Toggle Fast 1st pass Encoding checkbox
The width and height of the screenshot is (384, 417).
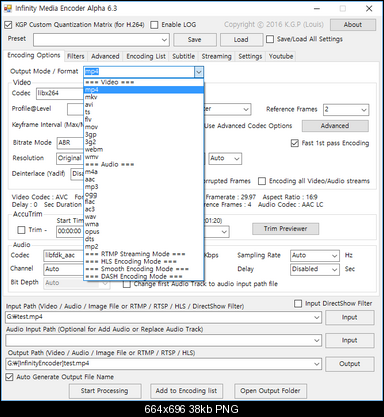click(x=295, y=143)
